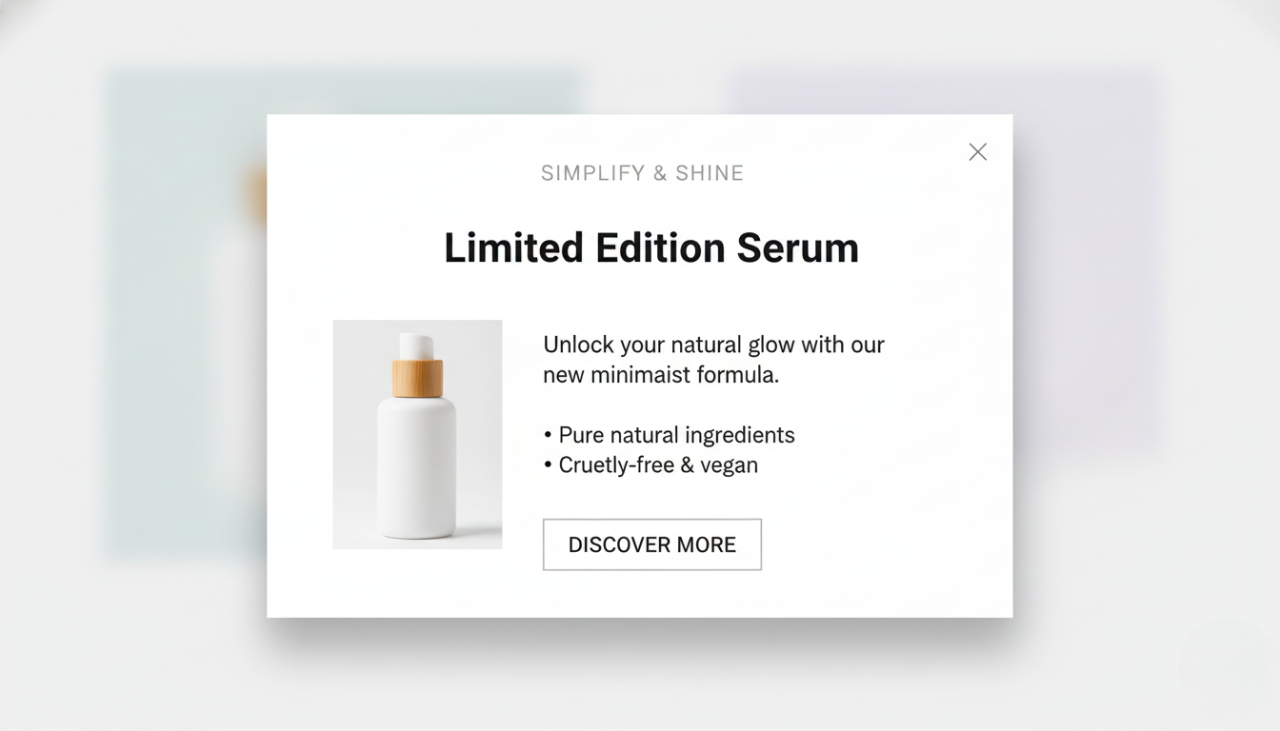Click the 'Pure natural ingredients' bullet
The width and height of the screenshot is (1280, 731).
point(669,435)
